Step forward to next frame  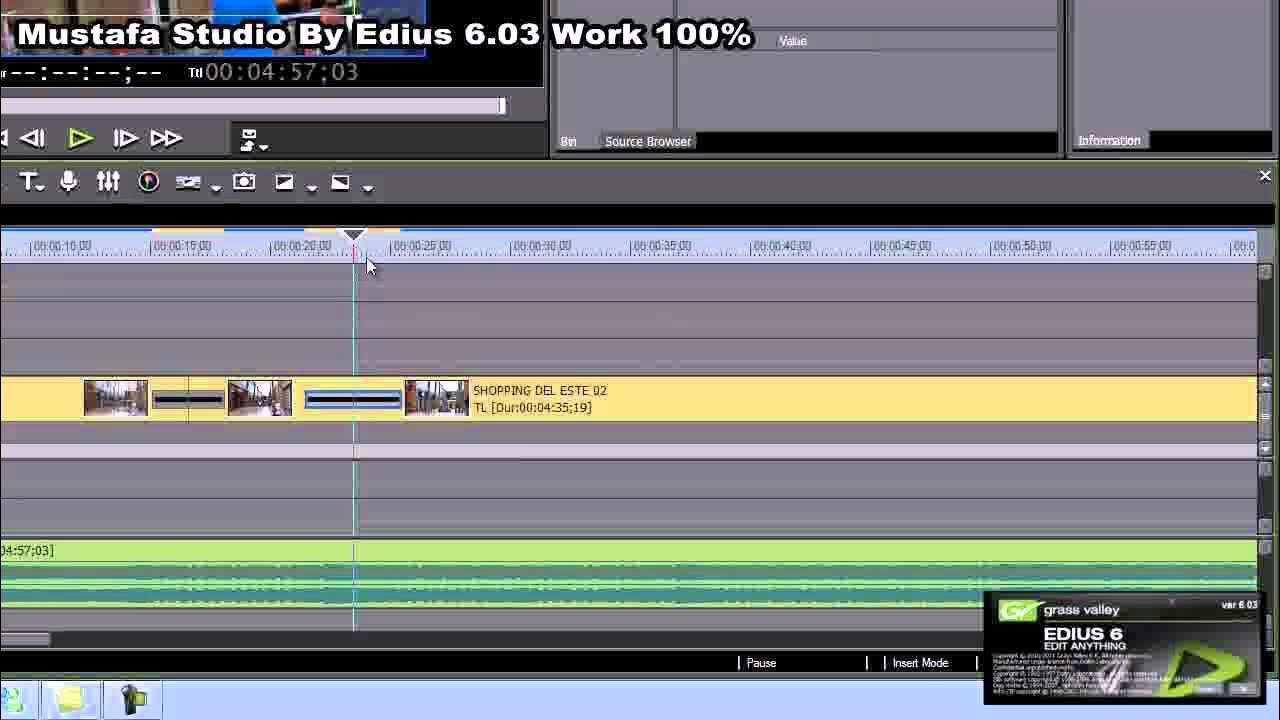pyautogui.click(x=125, y=139)
